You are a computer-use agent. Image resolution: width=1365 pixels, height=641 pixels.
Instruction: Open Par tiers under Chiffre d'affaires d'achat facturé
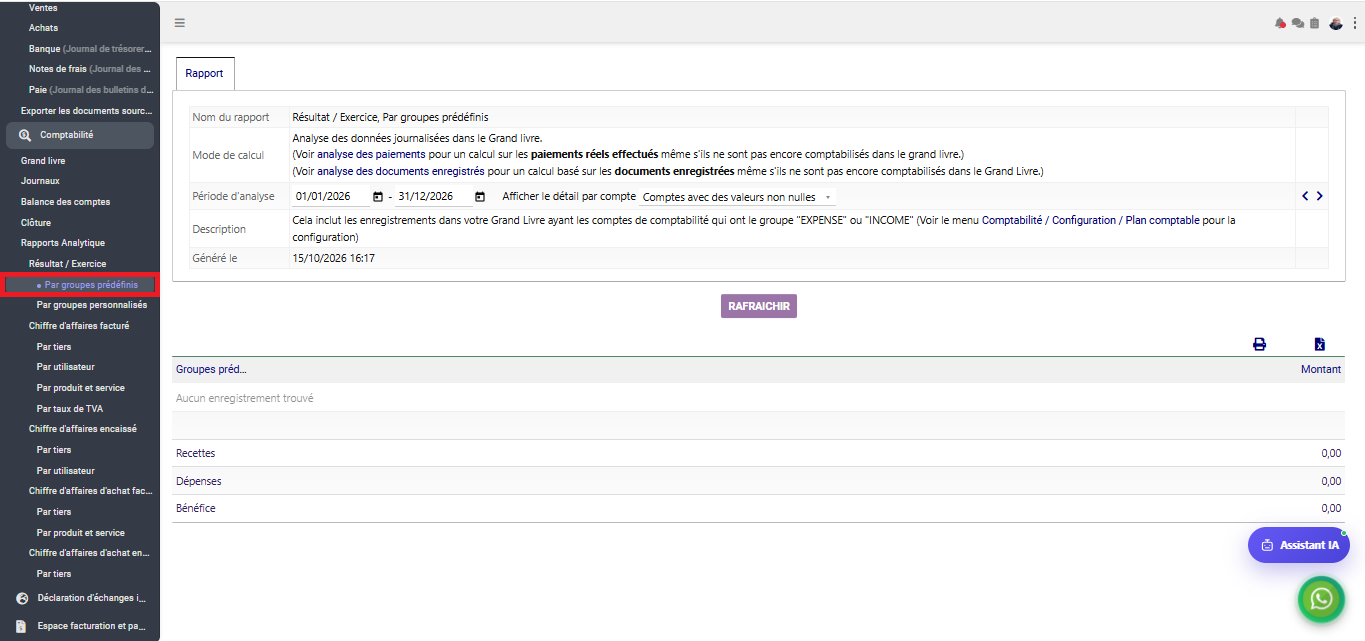pos(54,512)
